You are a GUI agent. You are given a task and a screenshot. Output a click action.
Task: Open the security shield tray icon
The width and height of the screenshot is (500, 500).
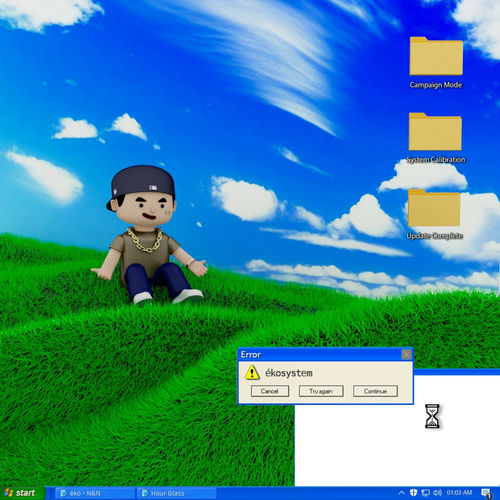click(x=413, y=492)
